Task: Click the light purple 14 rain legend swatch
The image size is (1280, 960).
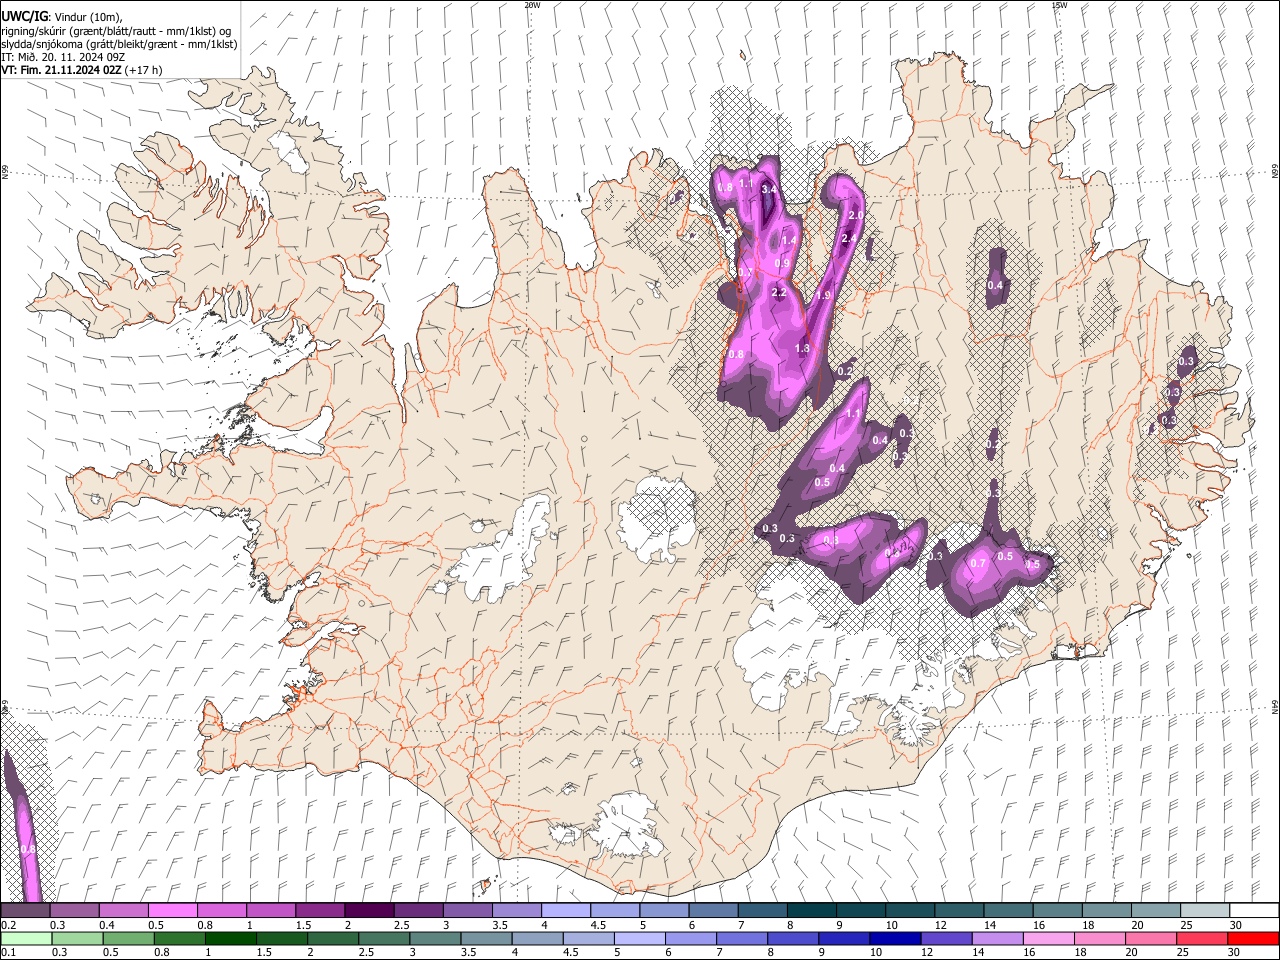Action: (997, 938)
